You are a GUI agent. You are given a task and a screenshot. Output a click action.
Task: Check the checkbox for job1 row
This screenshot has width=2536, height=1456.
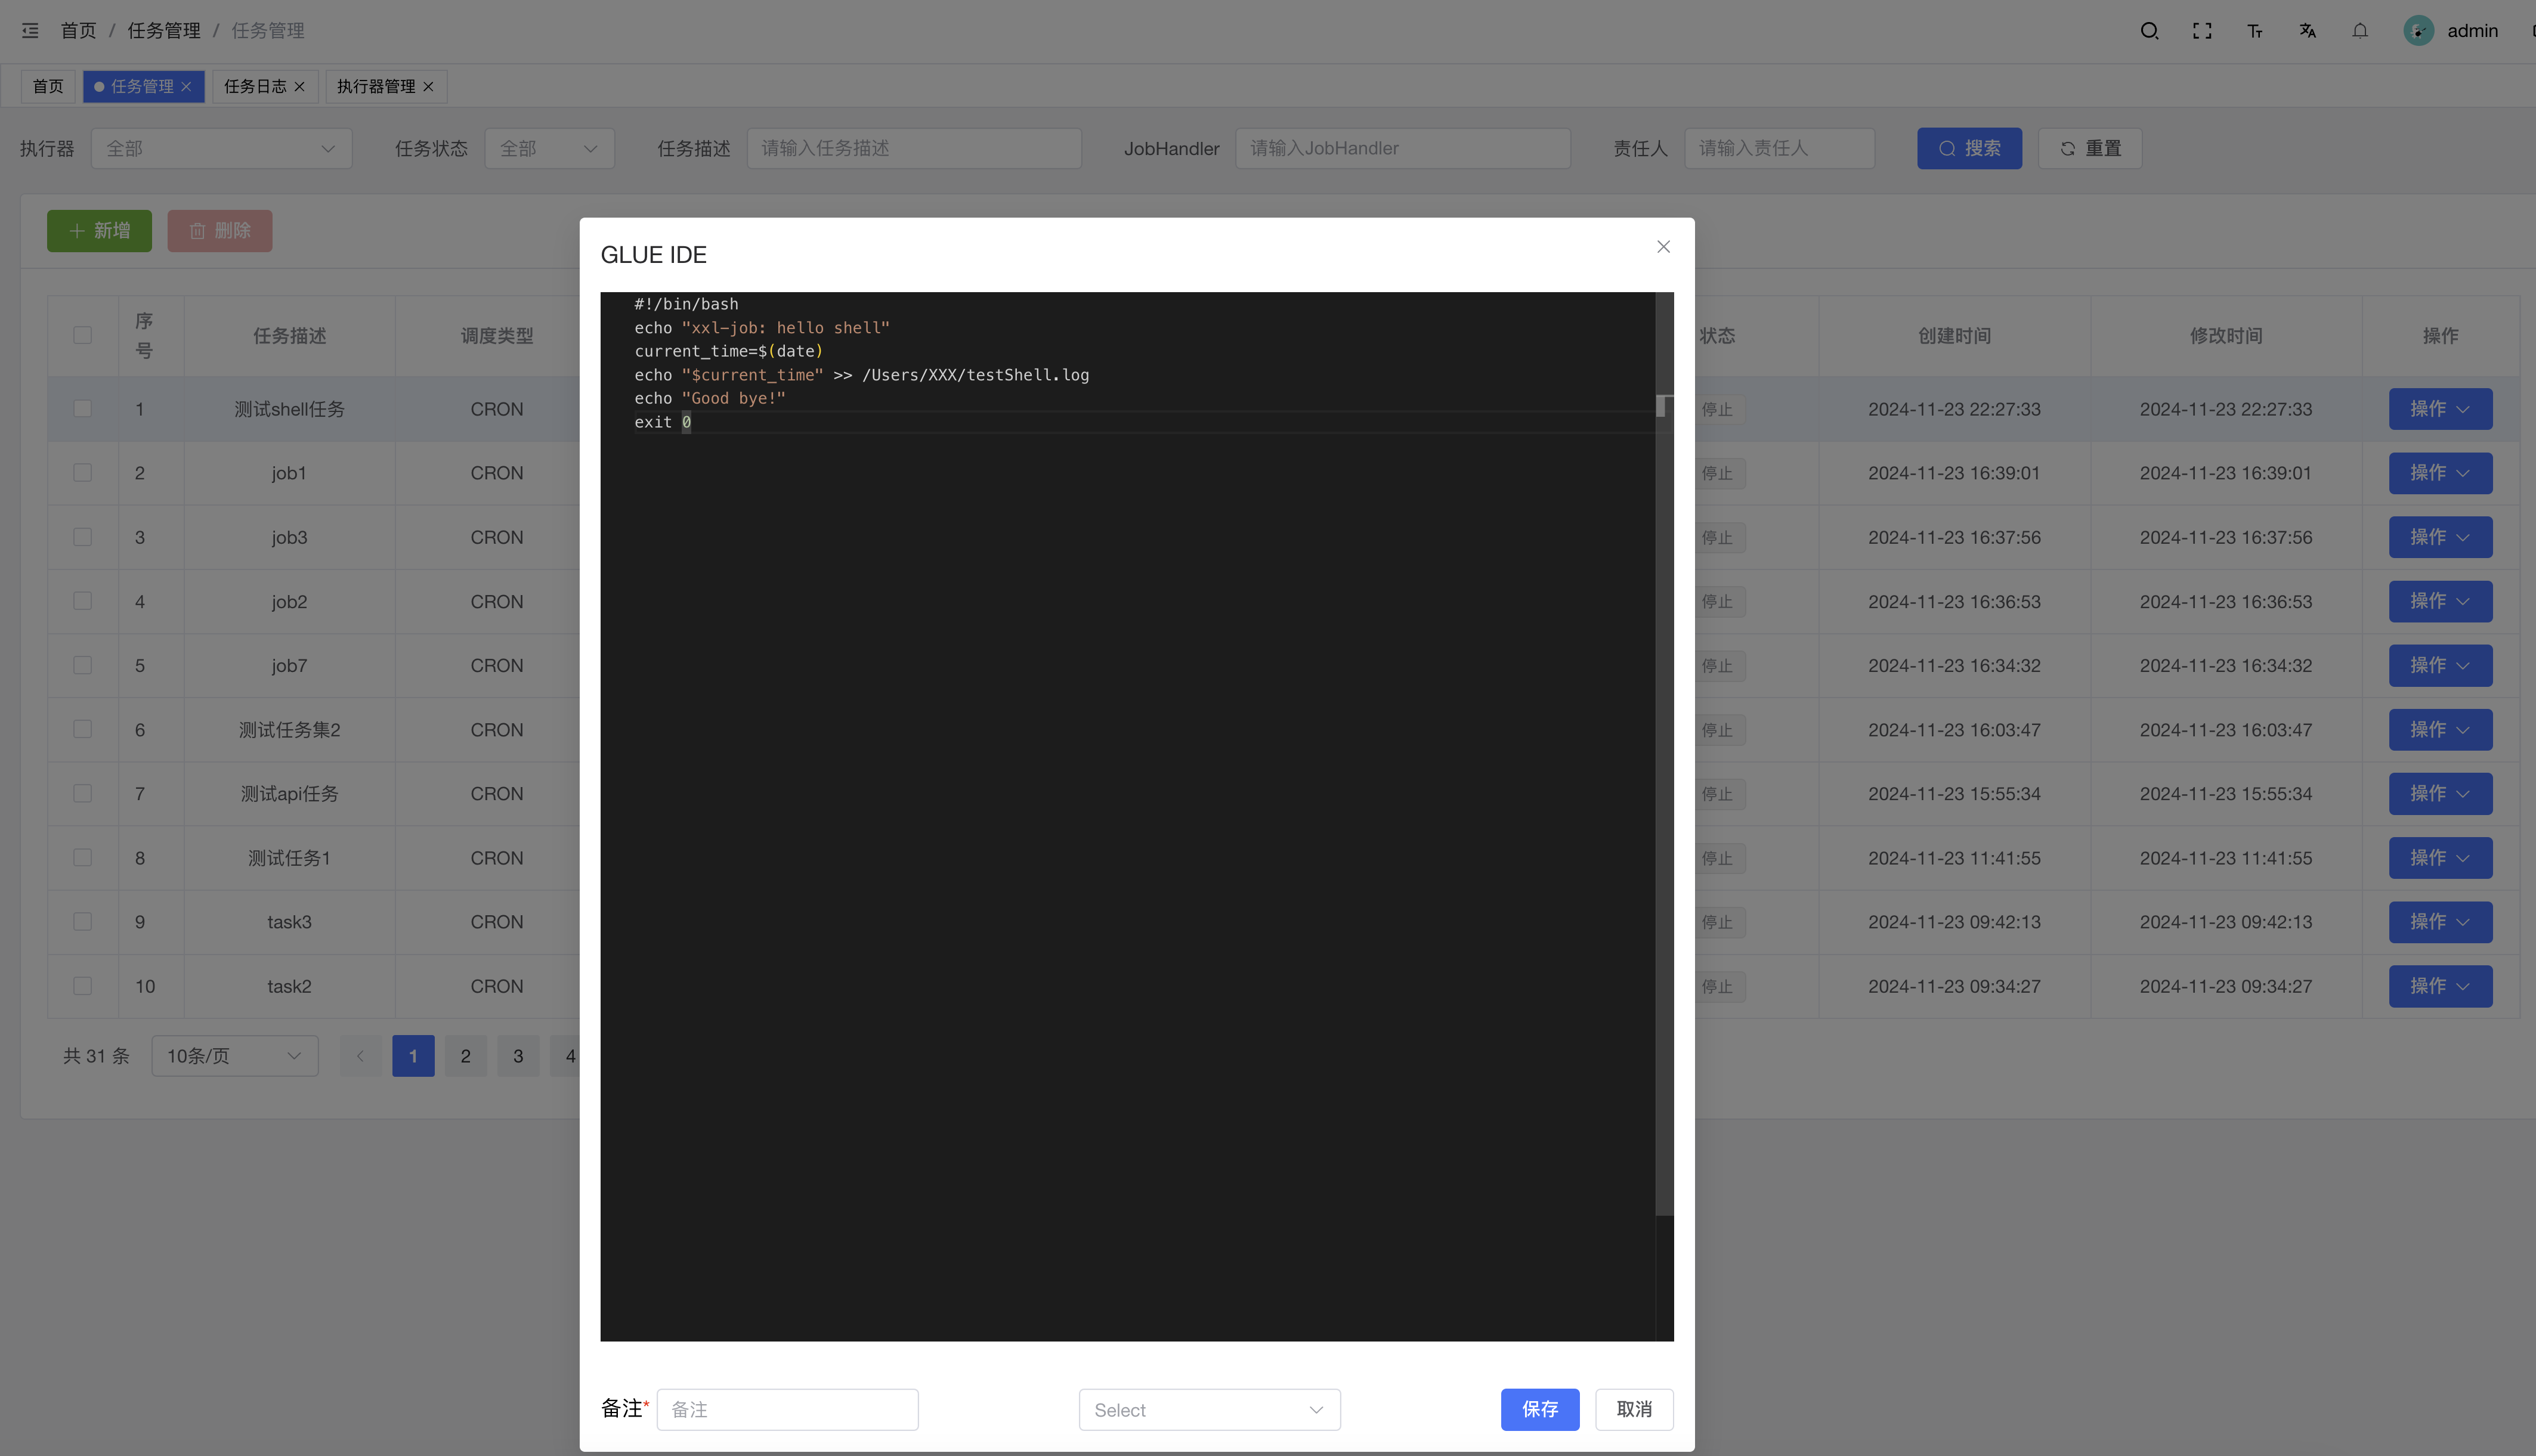82,473
